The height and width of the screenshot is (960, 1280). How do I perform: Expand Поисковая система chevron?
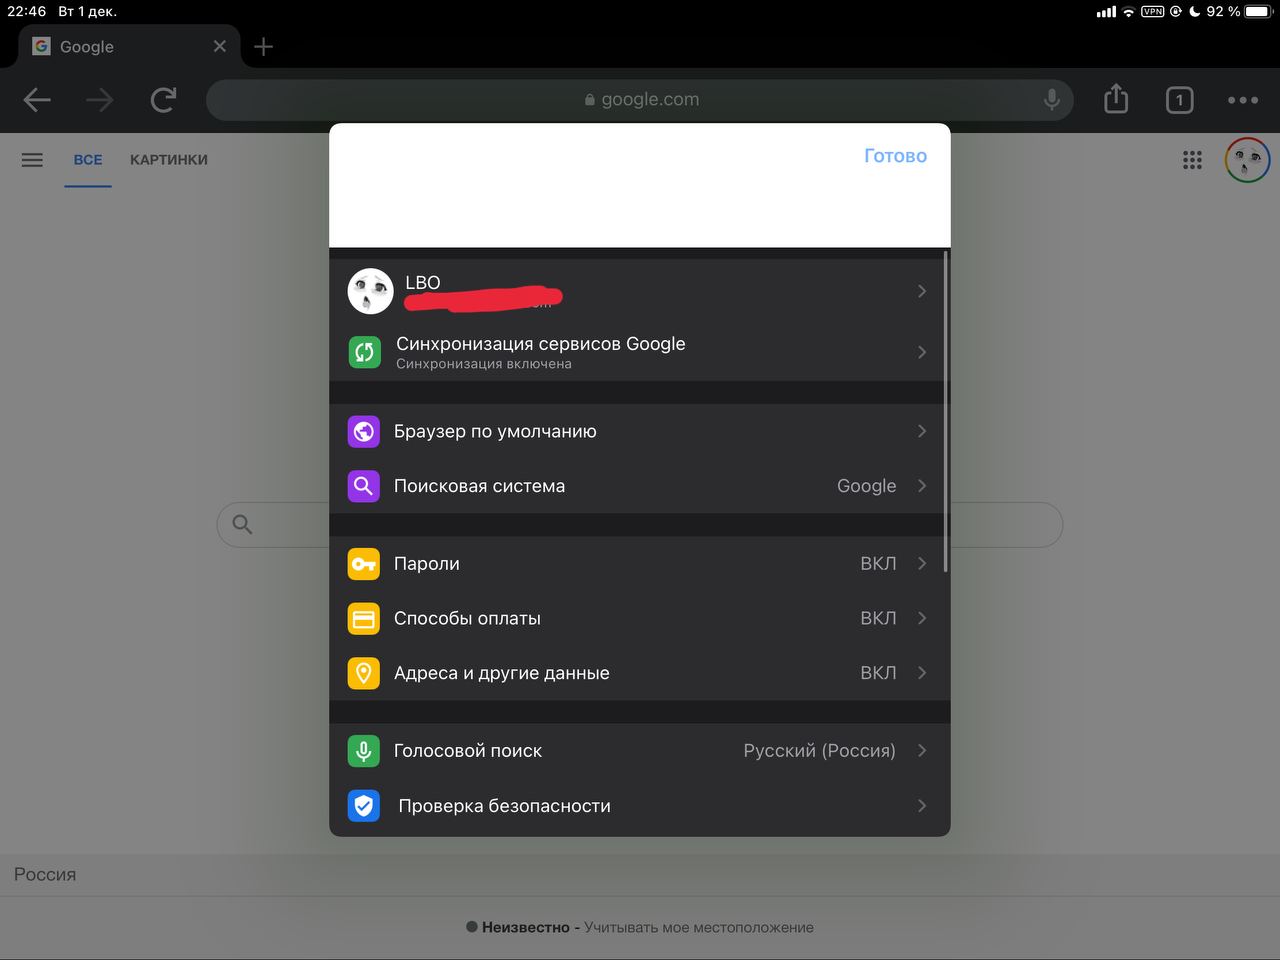(x=922, y=486)
